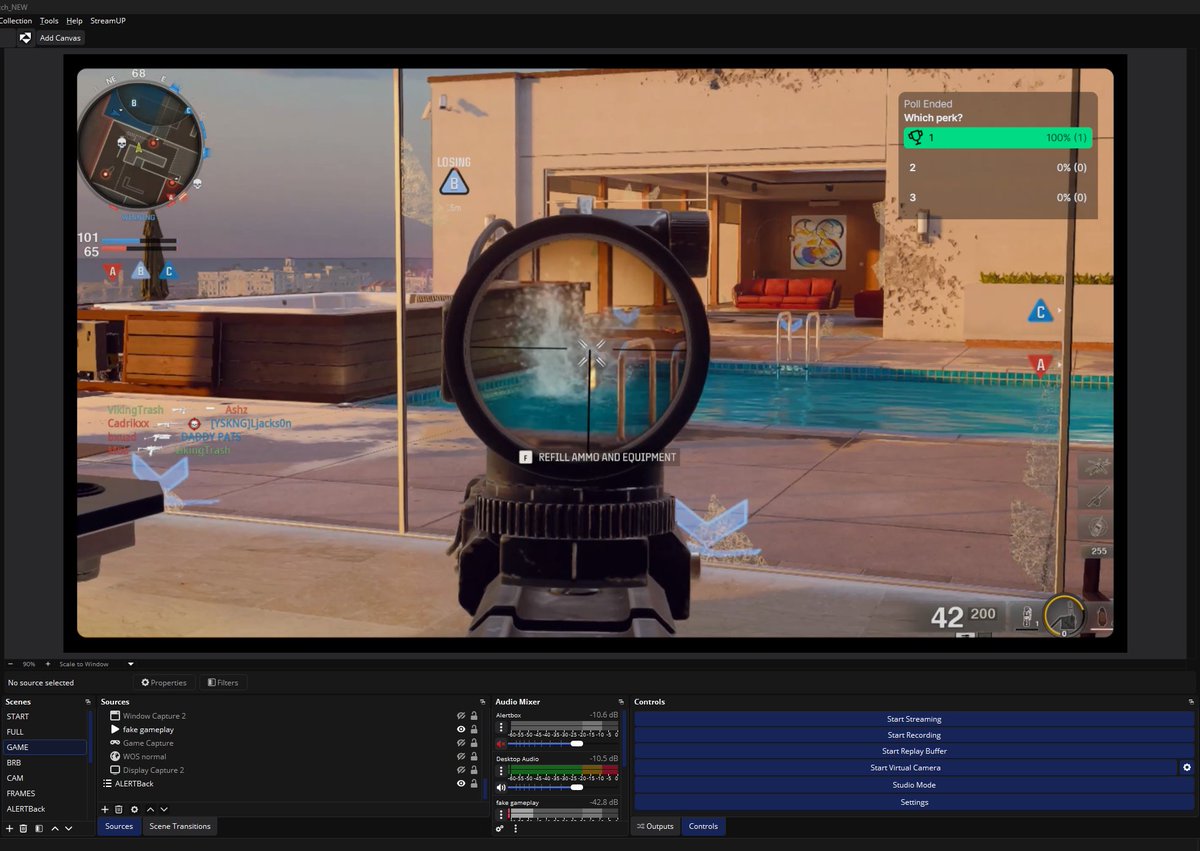The width and height of the screenshot is (1200, 851).
Task: Add a new source with plus icon
Action: tap(105, 809)
